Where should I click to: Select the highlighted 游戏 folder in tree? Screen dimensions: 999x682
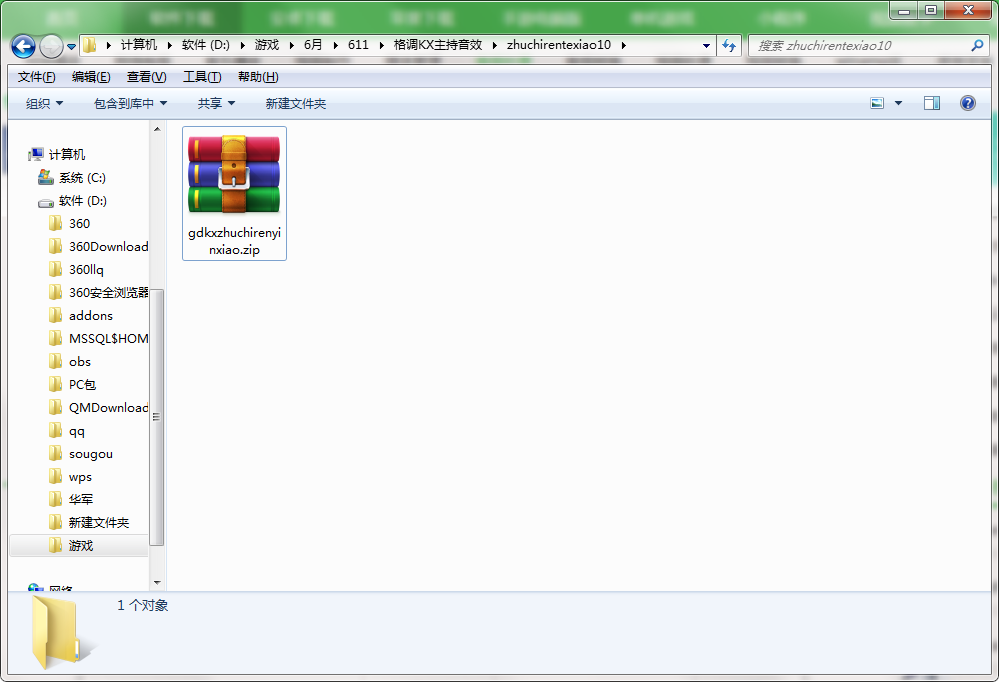coord(81,546)
